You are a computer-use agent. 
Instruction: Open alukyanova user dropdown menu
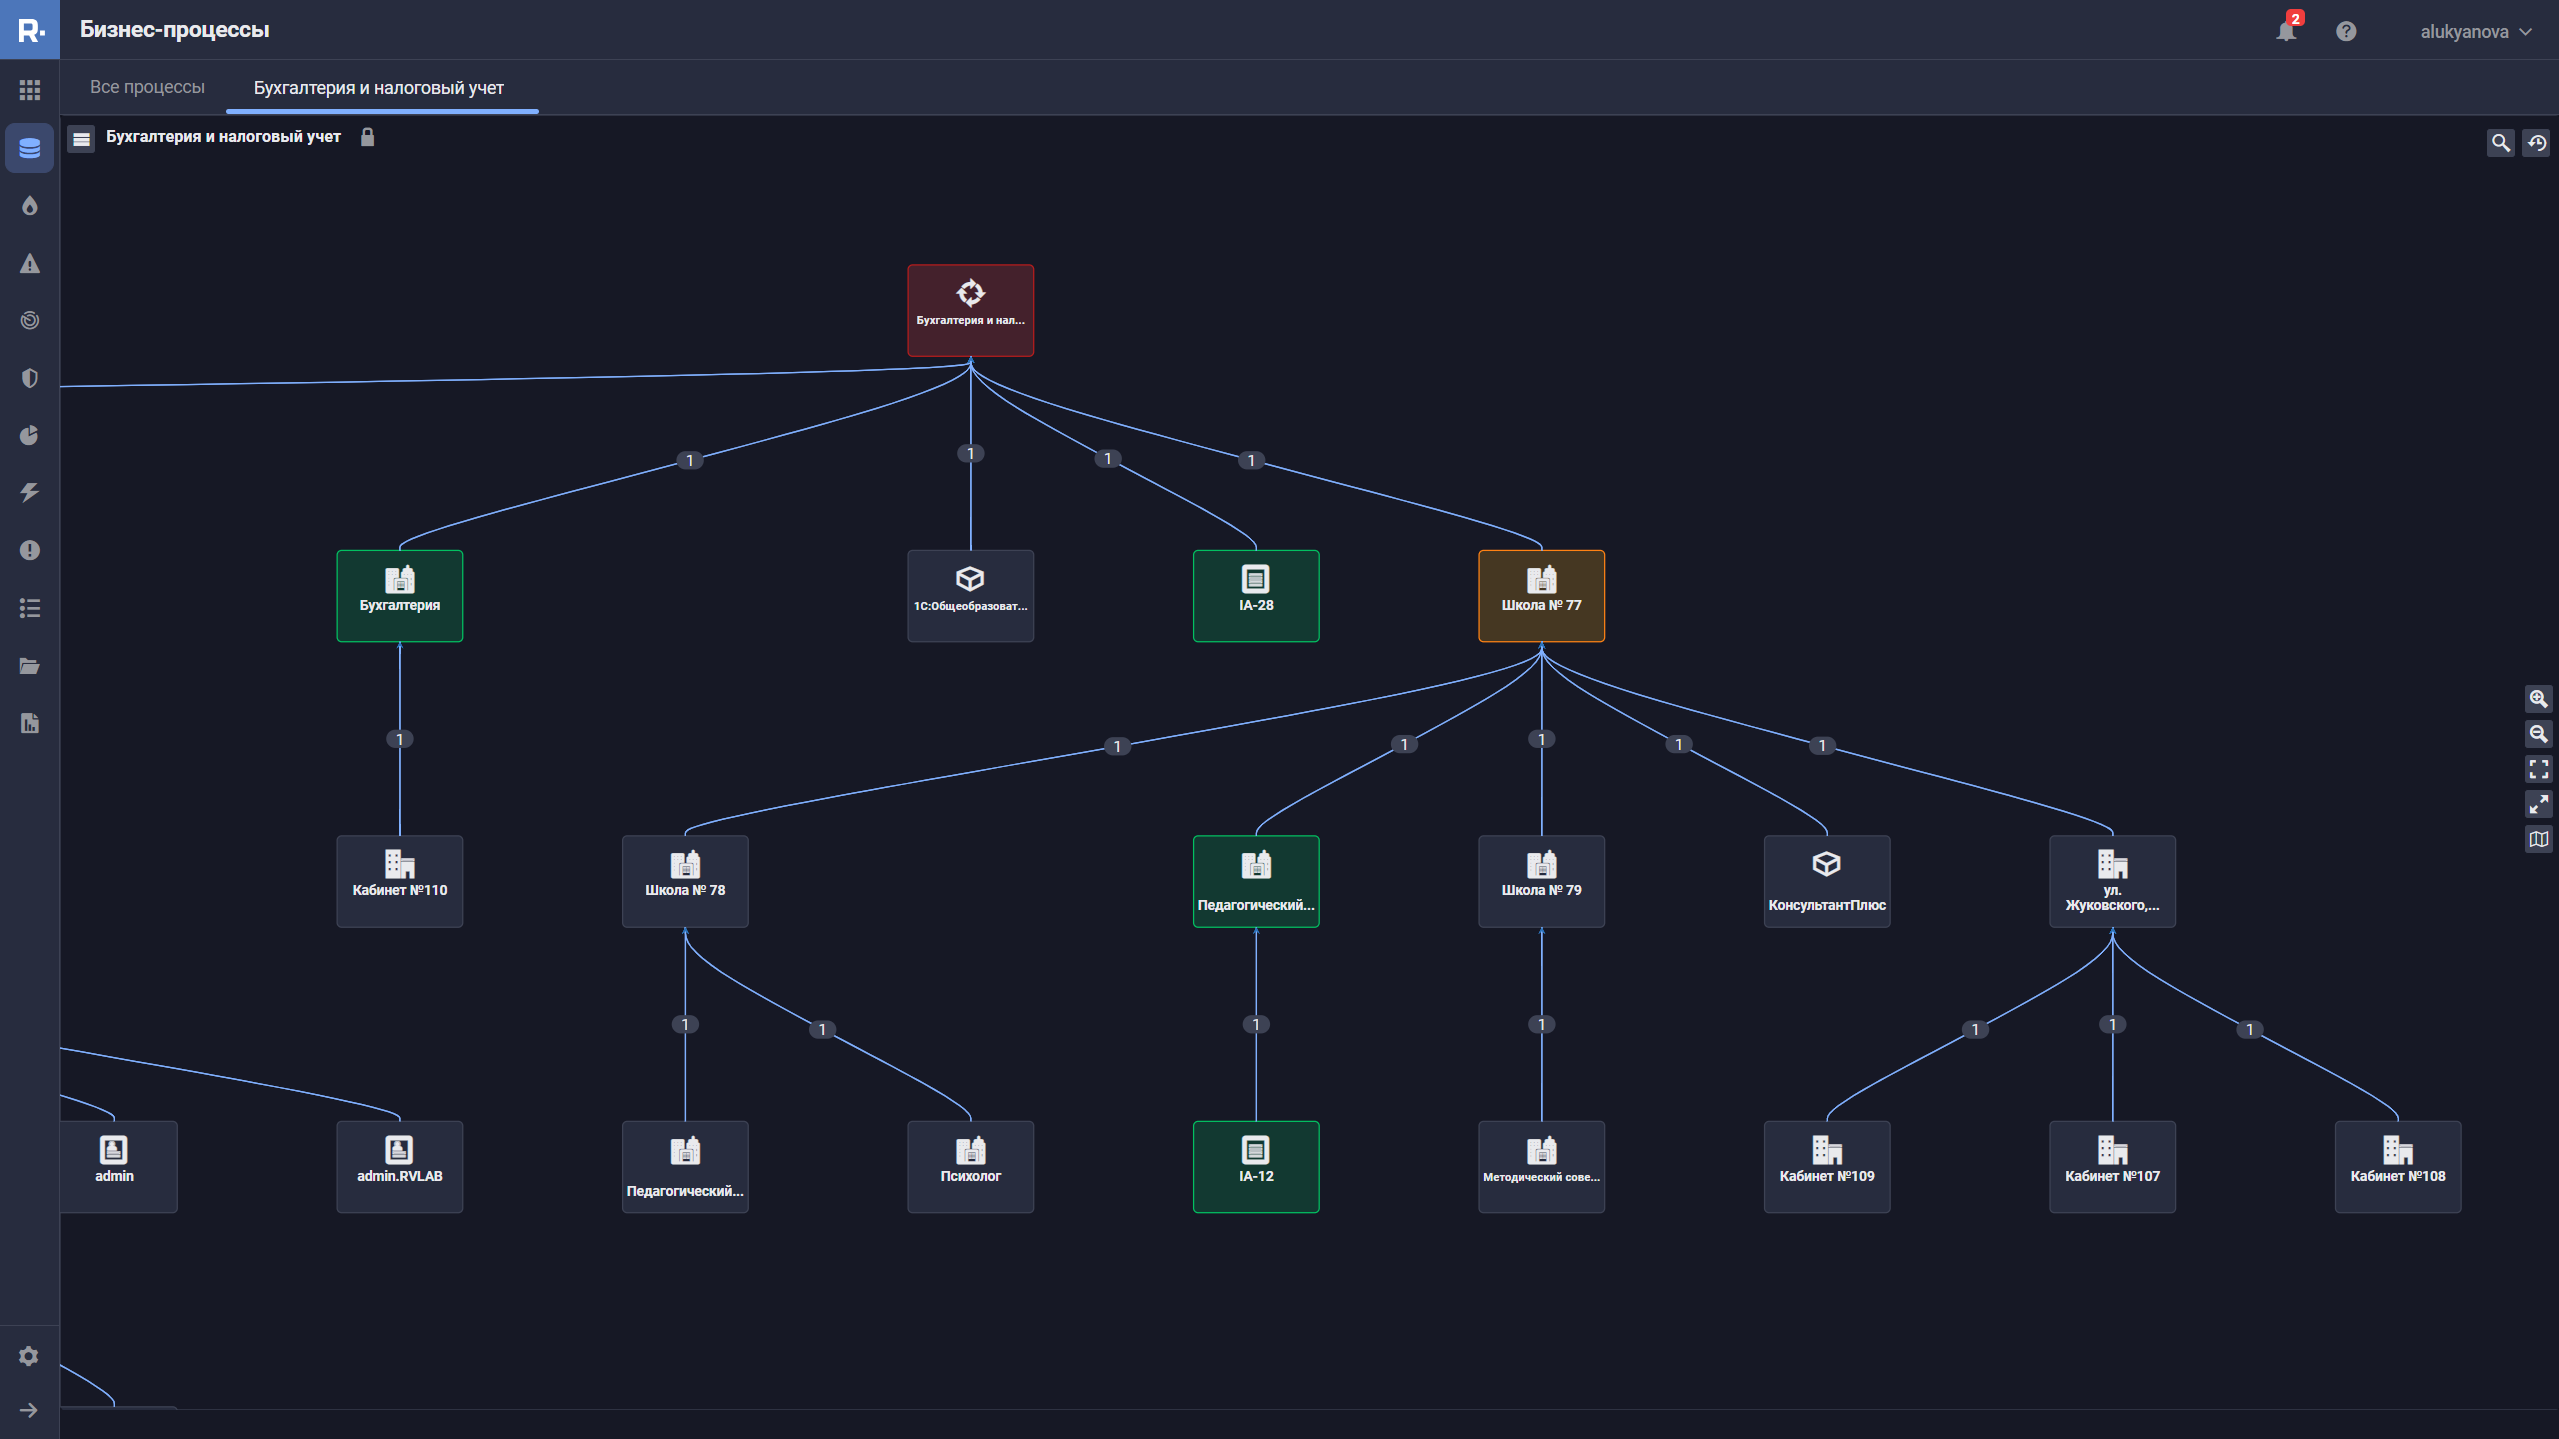tap(2475, 32)
